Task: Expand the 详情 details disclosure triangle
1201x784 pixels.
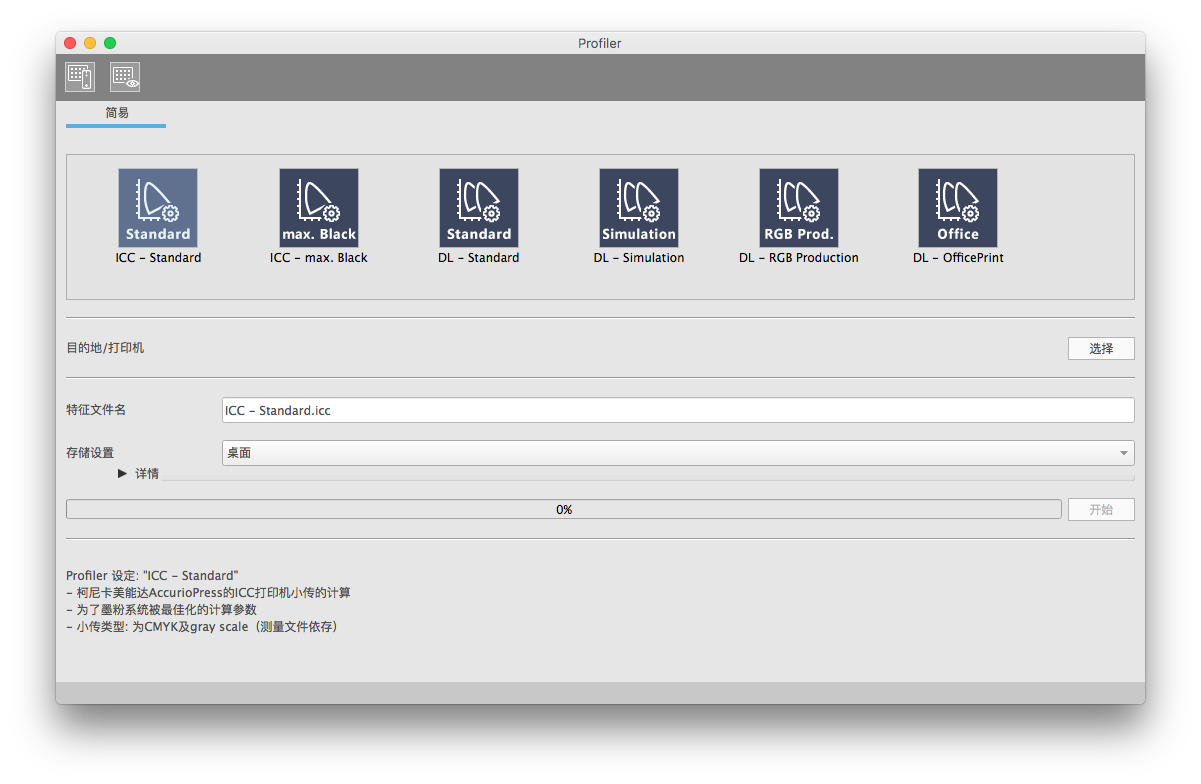Action: tap(122, 473)
